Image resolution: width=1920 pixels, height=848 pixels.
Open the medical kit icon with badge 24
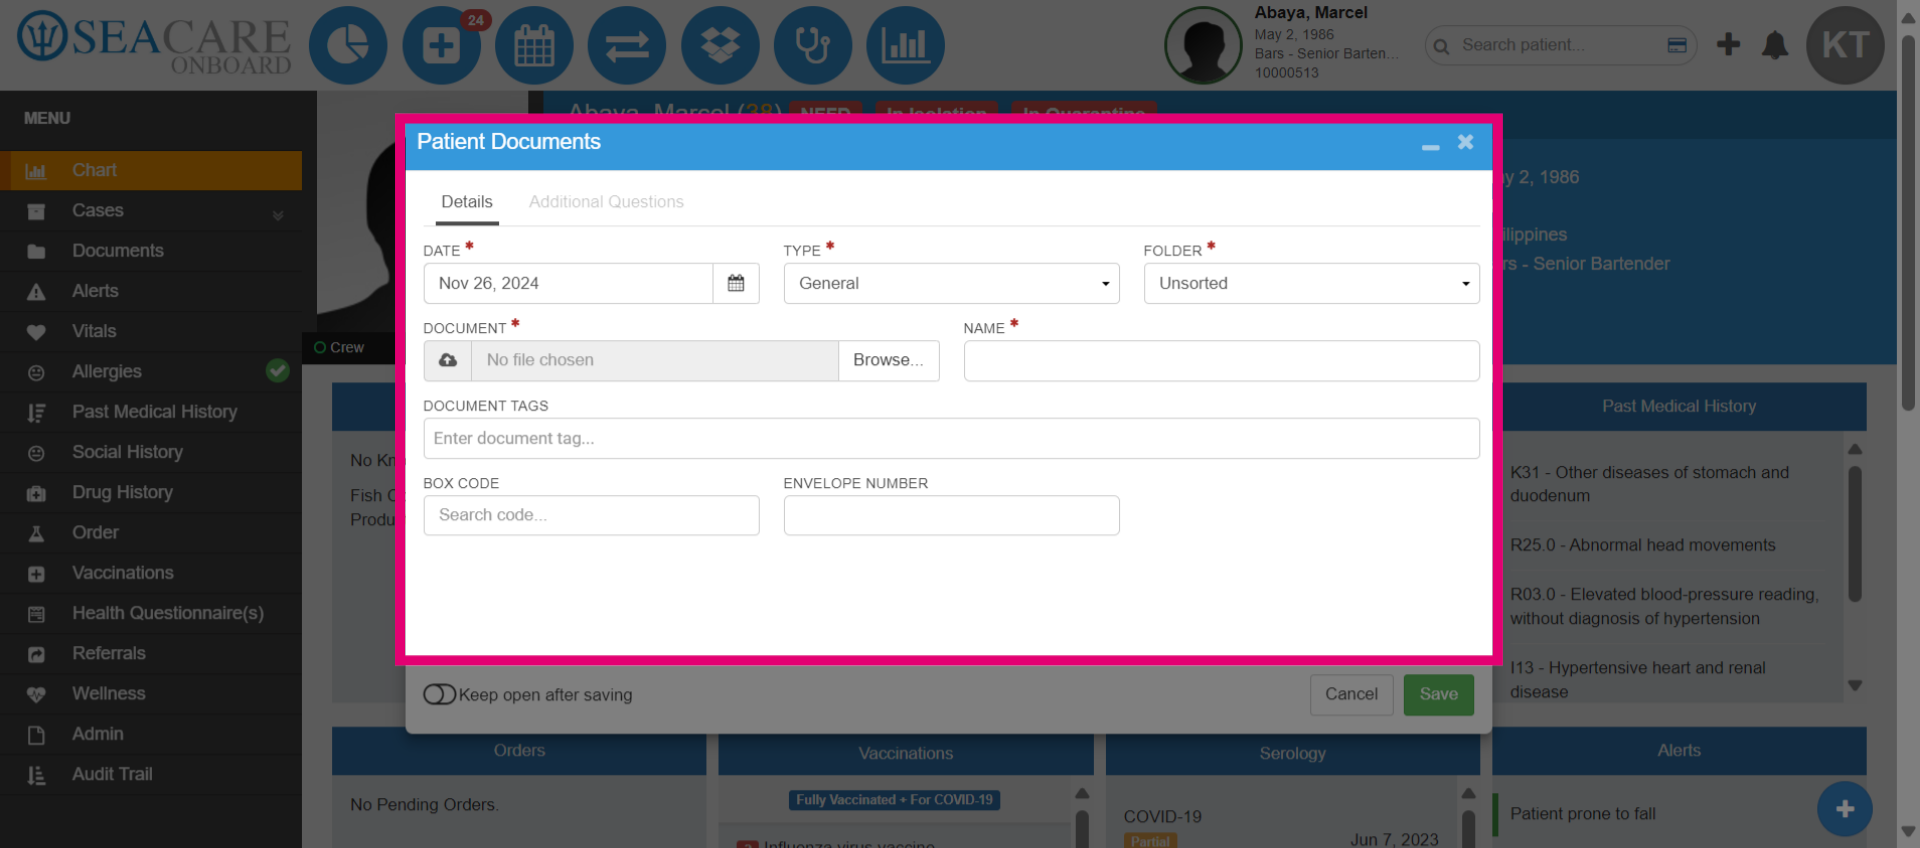tap(442, 46)
